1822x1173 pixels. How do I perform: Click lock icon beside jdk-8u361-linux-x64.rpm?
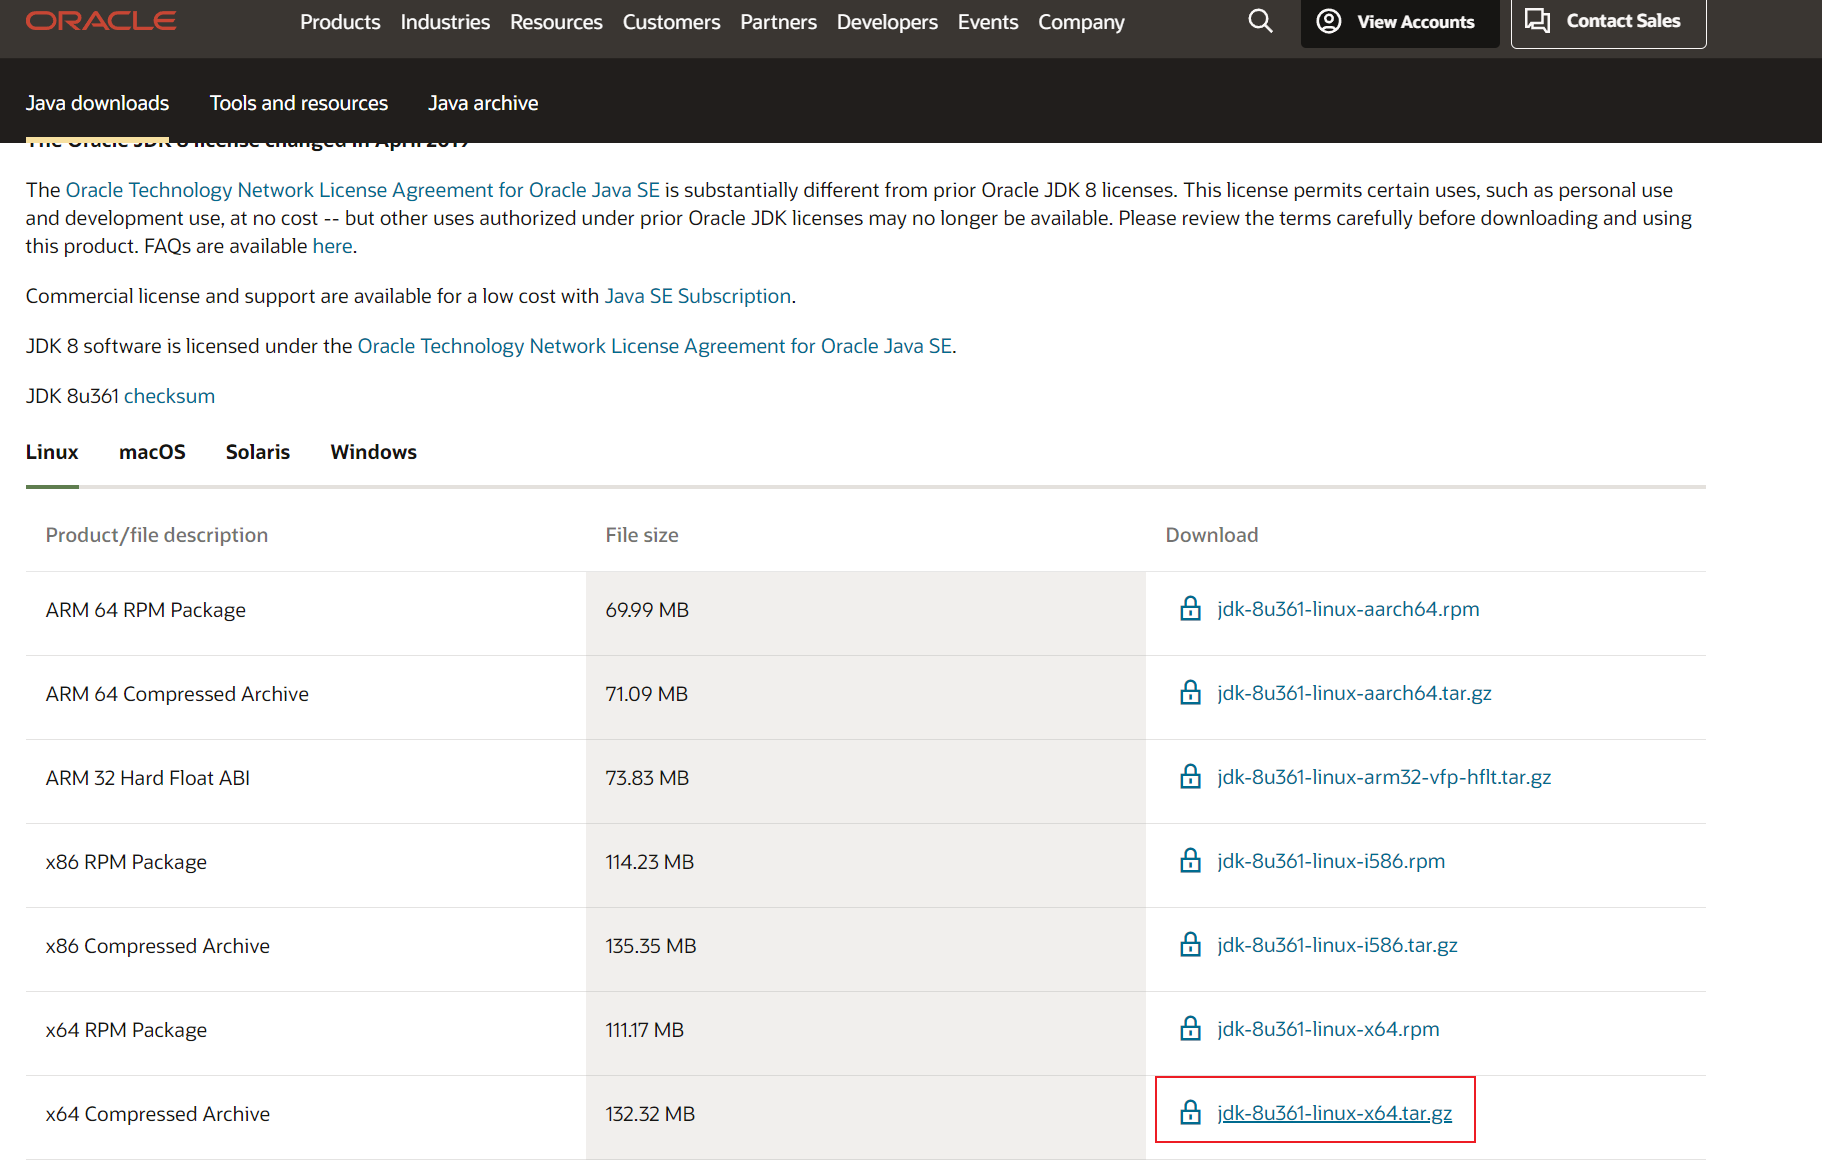[x=1190, y=1029]
